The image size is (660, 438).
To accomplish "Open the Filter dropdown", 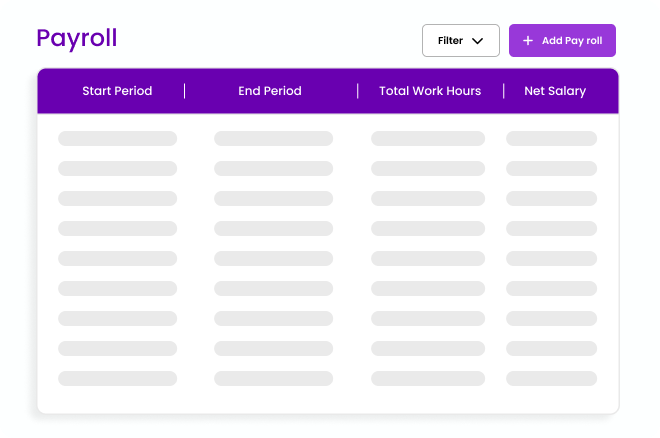I will click(460, 40).
